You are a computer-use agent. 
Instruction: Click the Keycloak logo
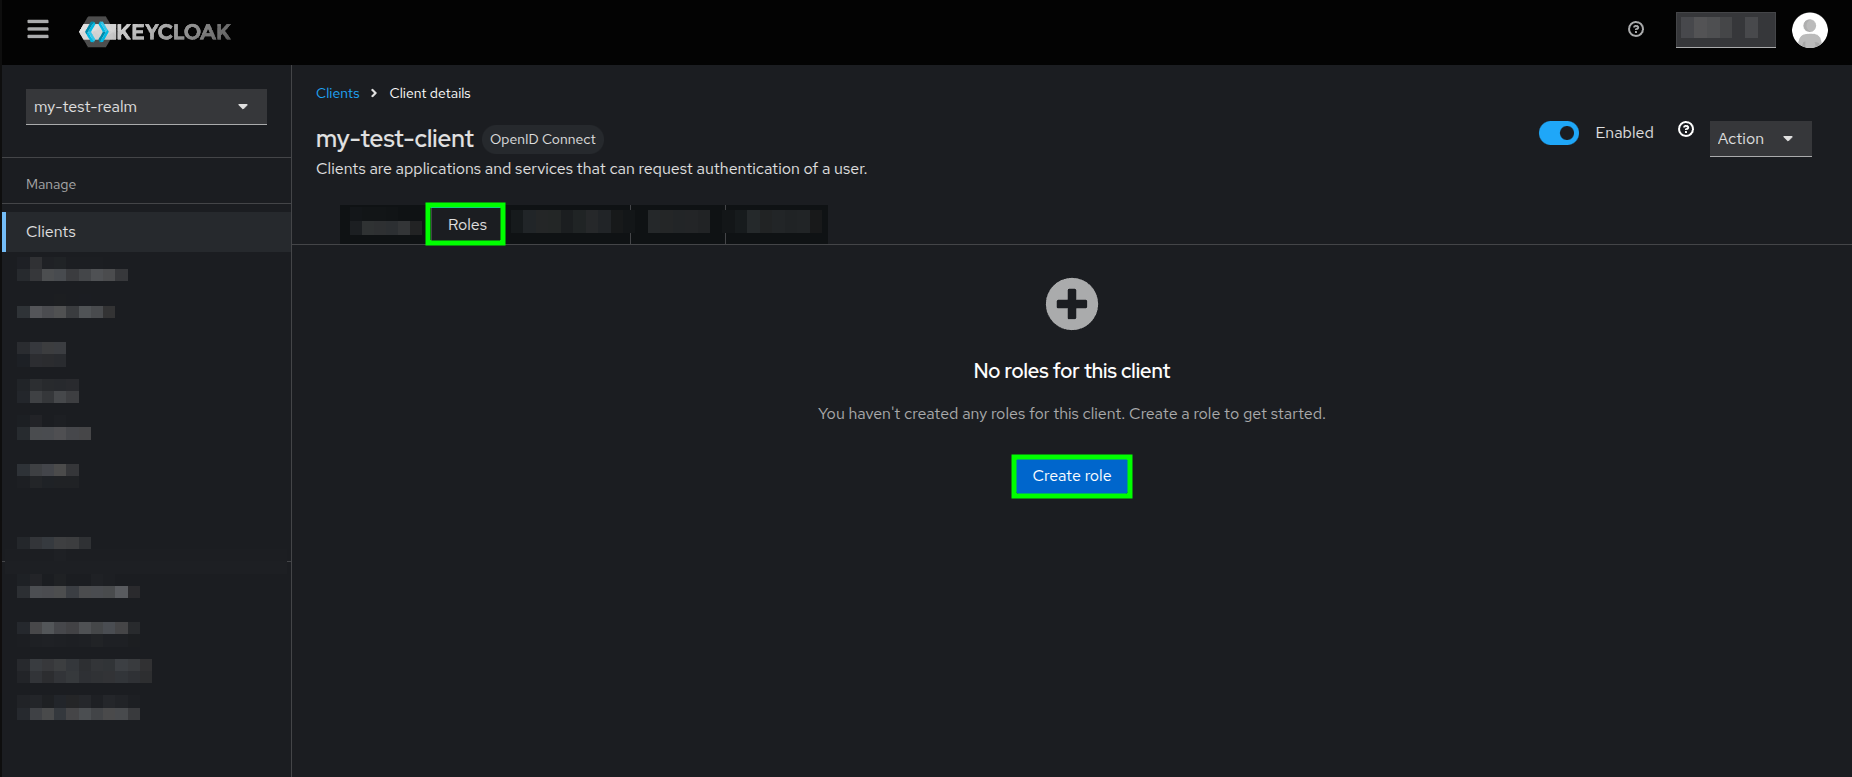point(155,32)
